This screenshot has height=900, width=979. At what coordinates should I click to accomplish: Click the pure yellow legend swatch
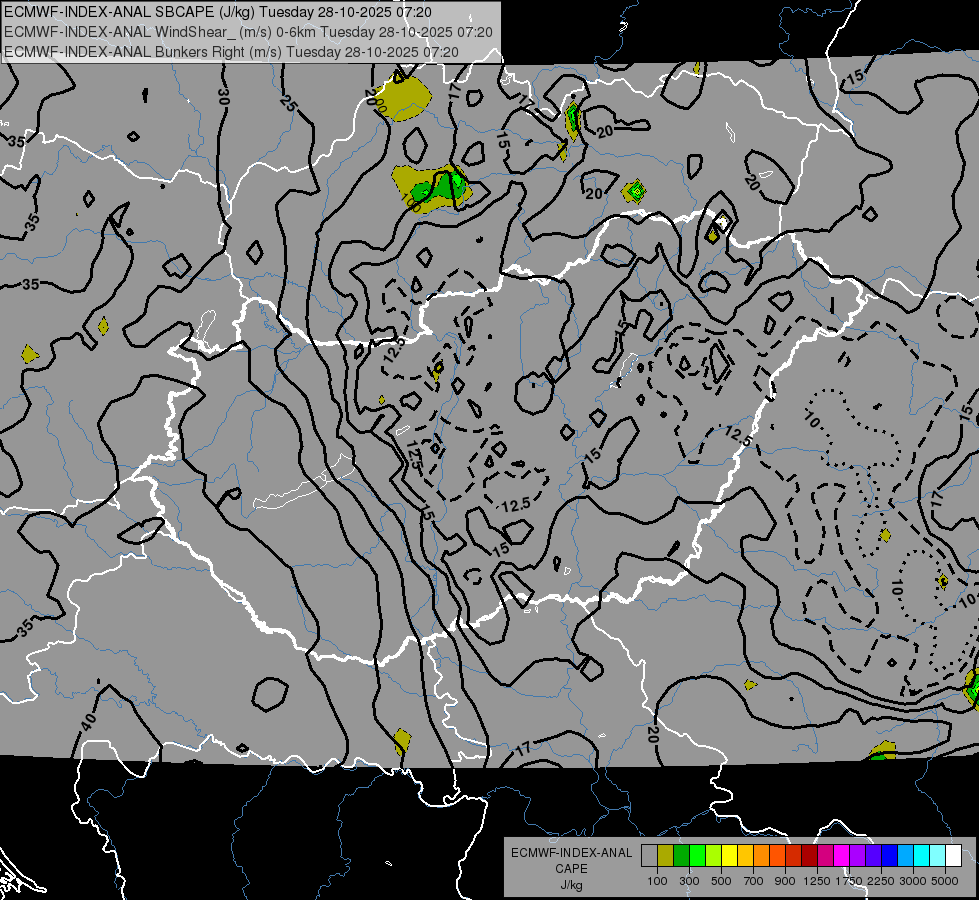click(x=729, y=856)
